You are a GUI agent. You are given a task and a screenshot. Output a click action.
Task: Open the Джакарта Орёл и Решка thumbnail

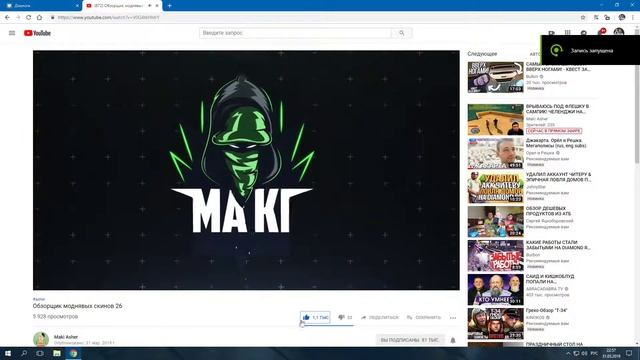(x=496, y=153)
